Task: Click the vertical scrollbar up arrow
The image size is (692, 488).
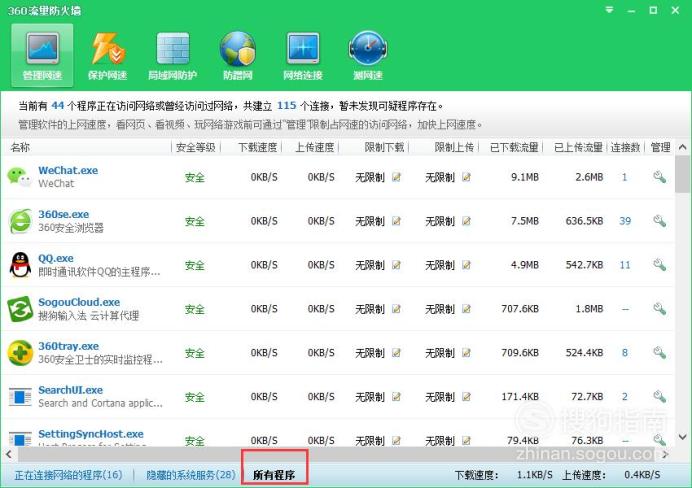Action: coord(683,147)
